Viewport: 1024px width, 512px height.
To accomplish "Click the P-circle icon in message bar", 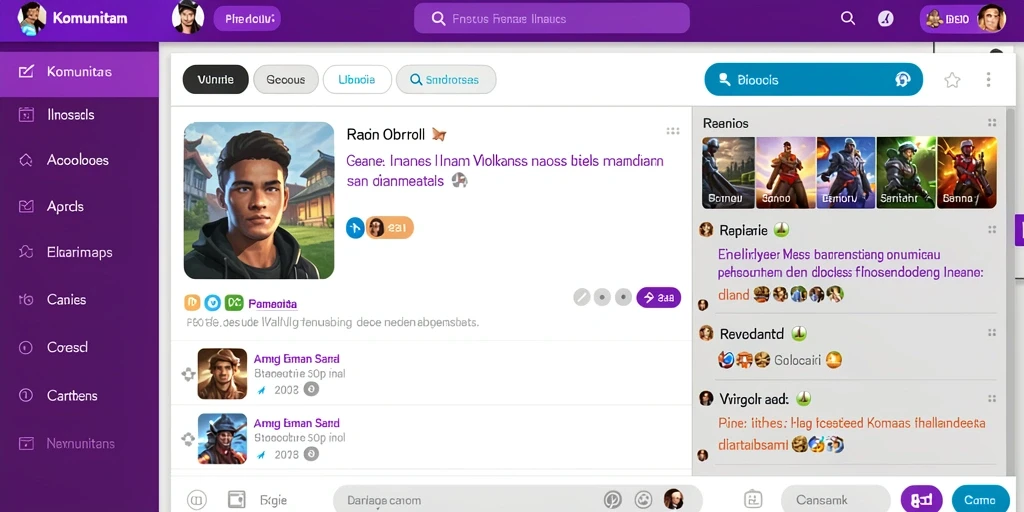I will pos(613,500).
